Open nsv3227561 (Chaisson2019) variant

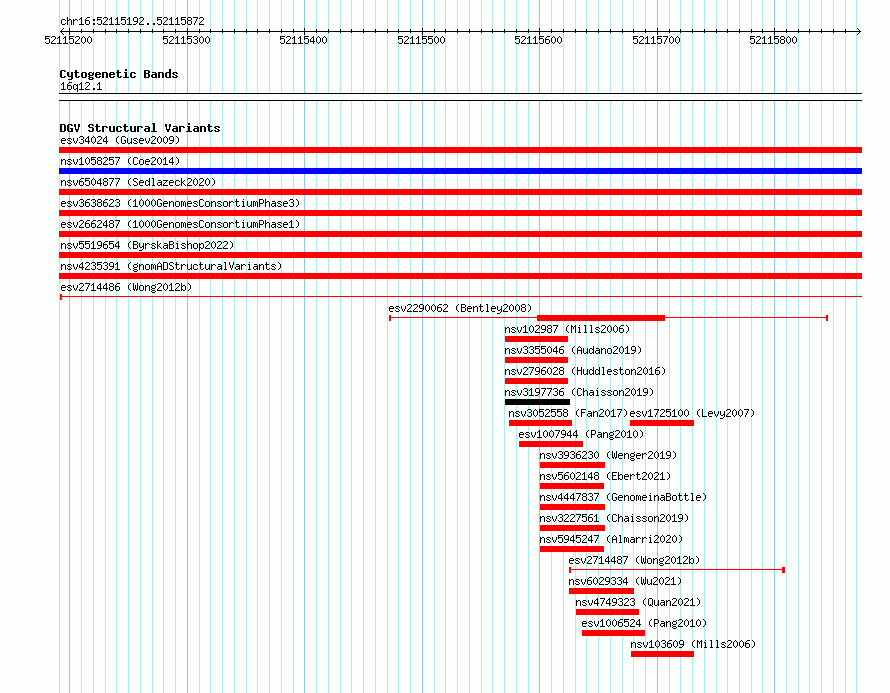click(x=614, y=518)
